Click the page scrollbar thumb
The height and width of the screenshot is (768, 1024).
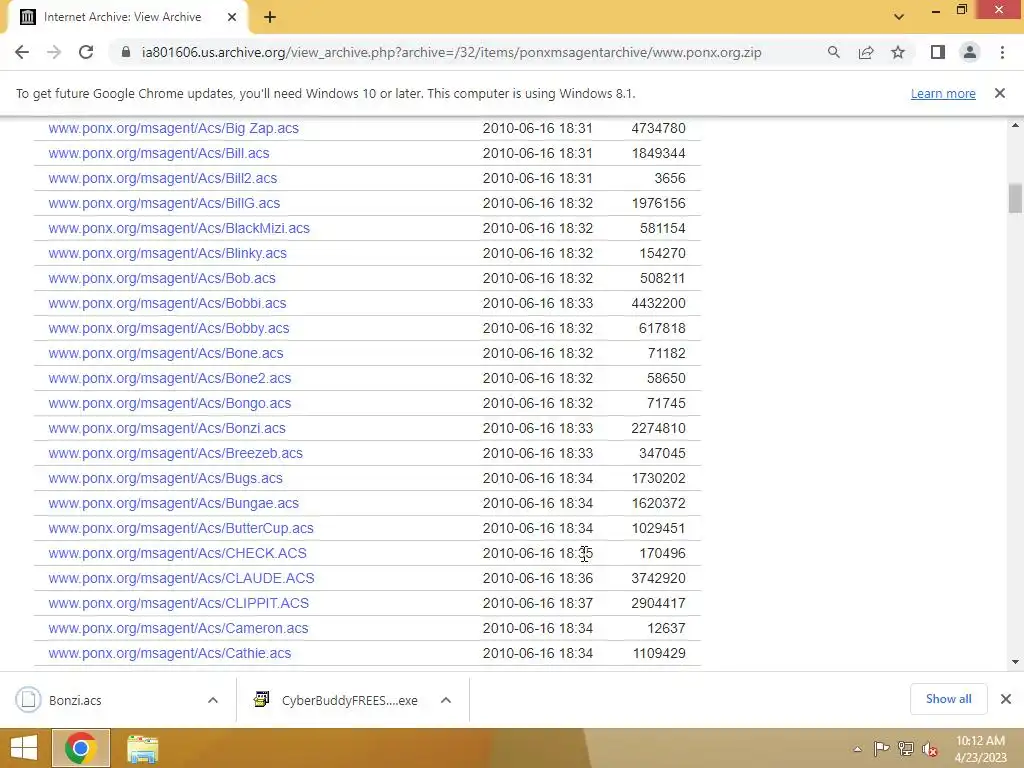pyautogui.click(x=1015, y=198)
